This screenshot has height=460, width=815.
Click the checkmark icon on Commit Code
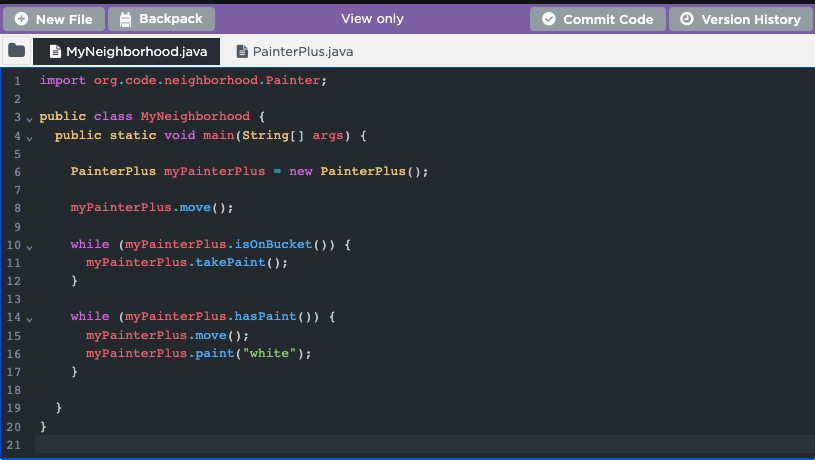point(548,19)
